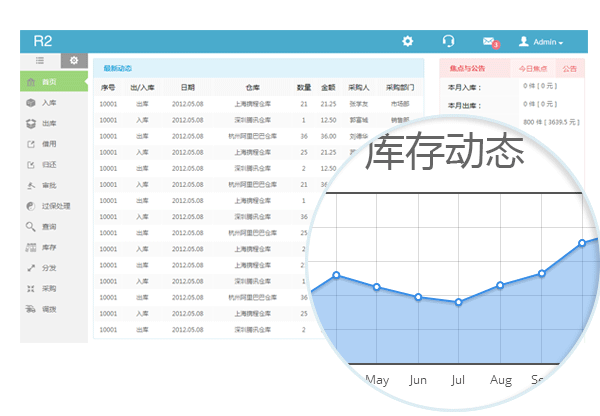Sort by 采购部门 column header
The image size is (600, 416).
coord(400,87)
